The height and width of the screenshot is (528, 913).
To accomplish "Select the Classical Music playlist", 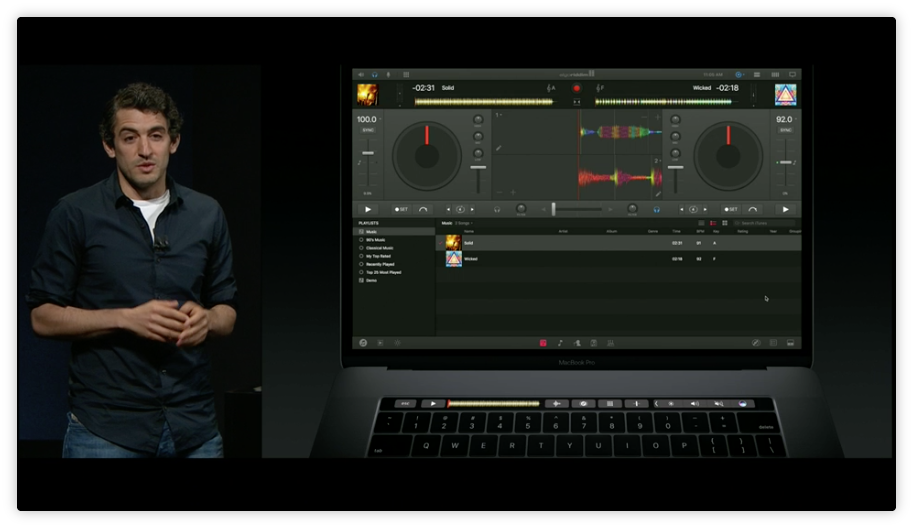I will [x=394, y=248].
